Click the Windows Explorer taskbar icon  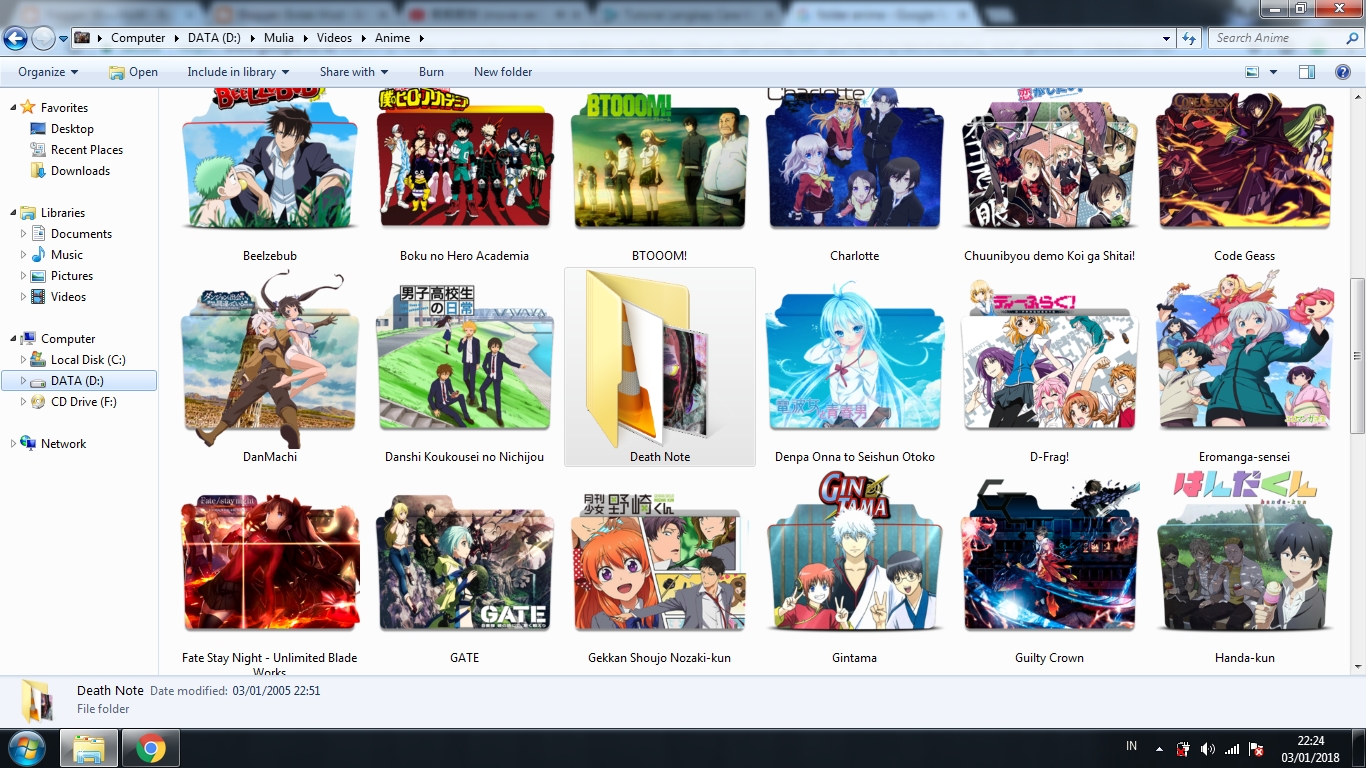tap(89, 747)
